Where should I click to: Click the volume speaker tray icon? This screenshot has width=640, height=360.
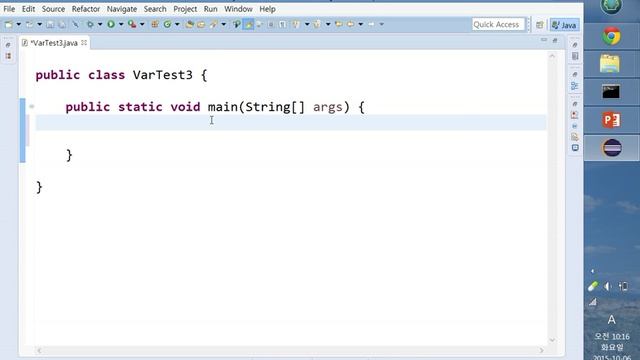(x=608, y=287)
